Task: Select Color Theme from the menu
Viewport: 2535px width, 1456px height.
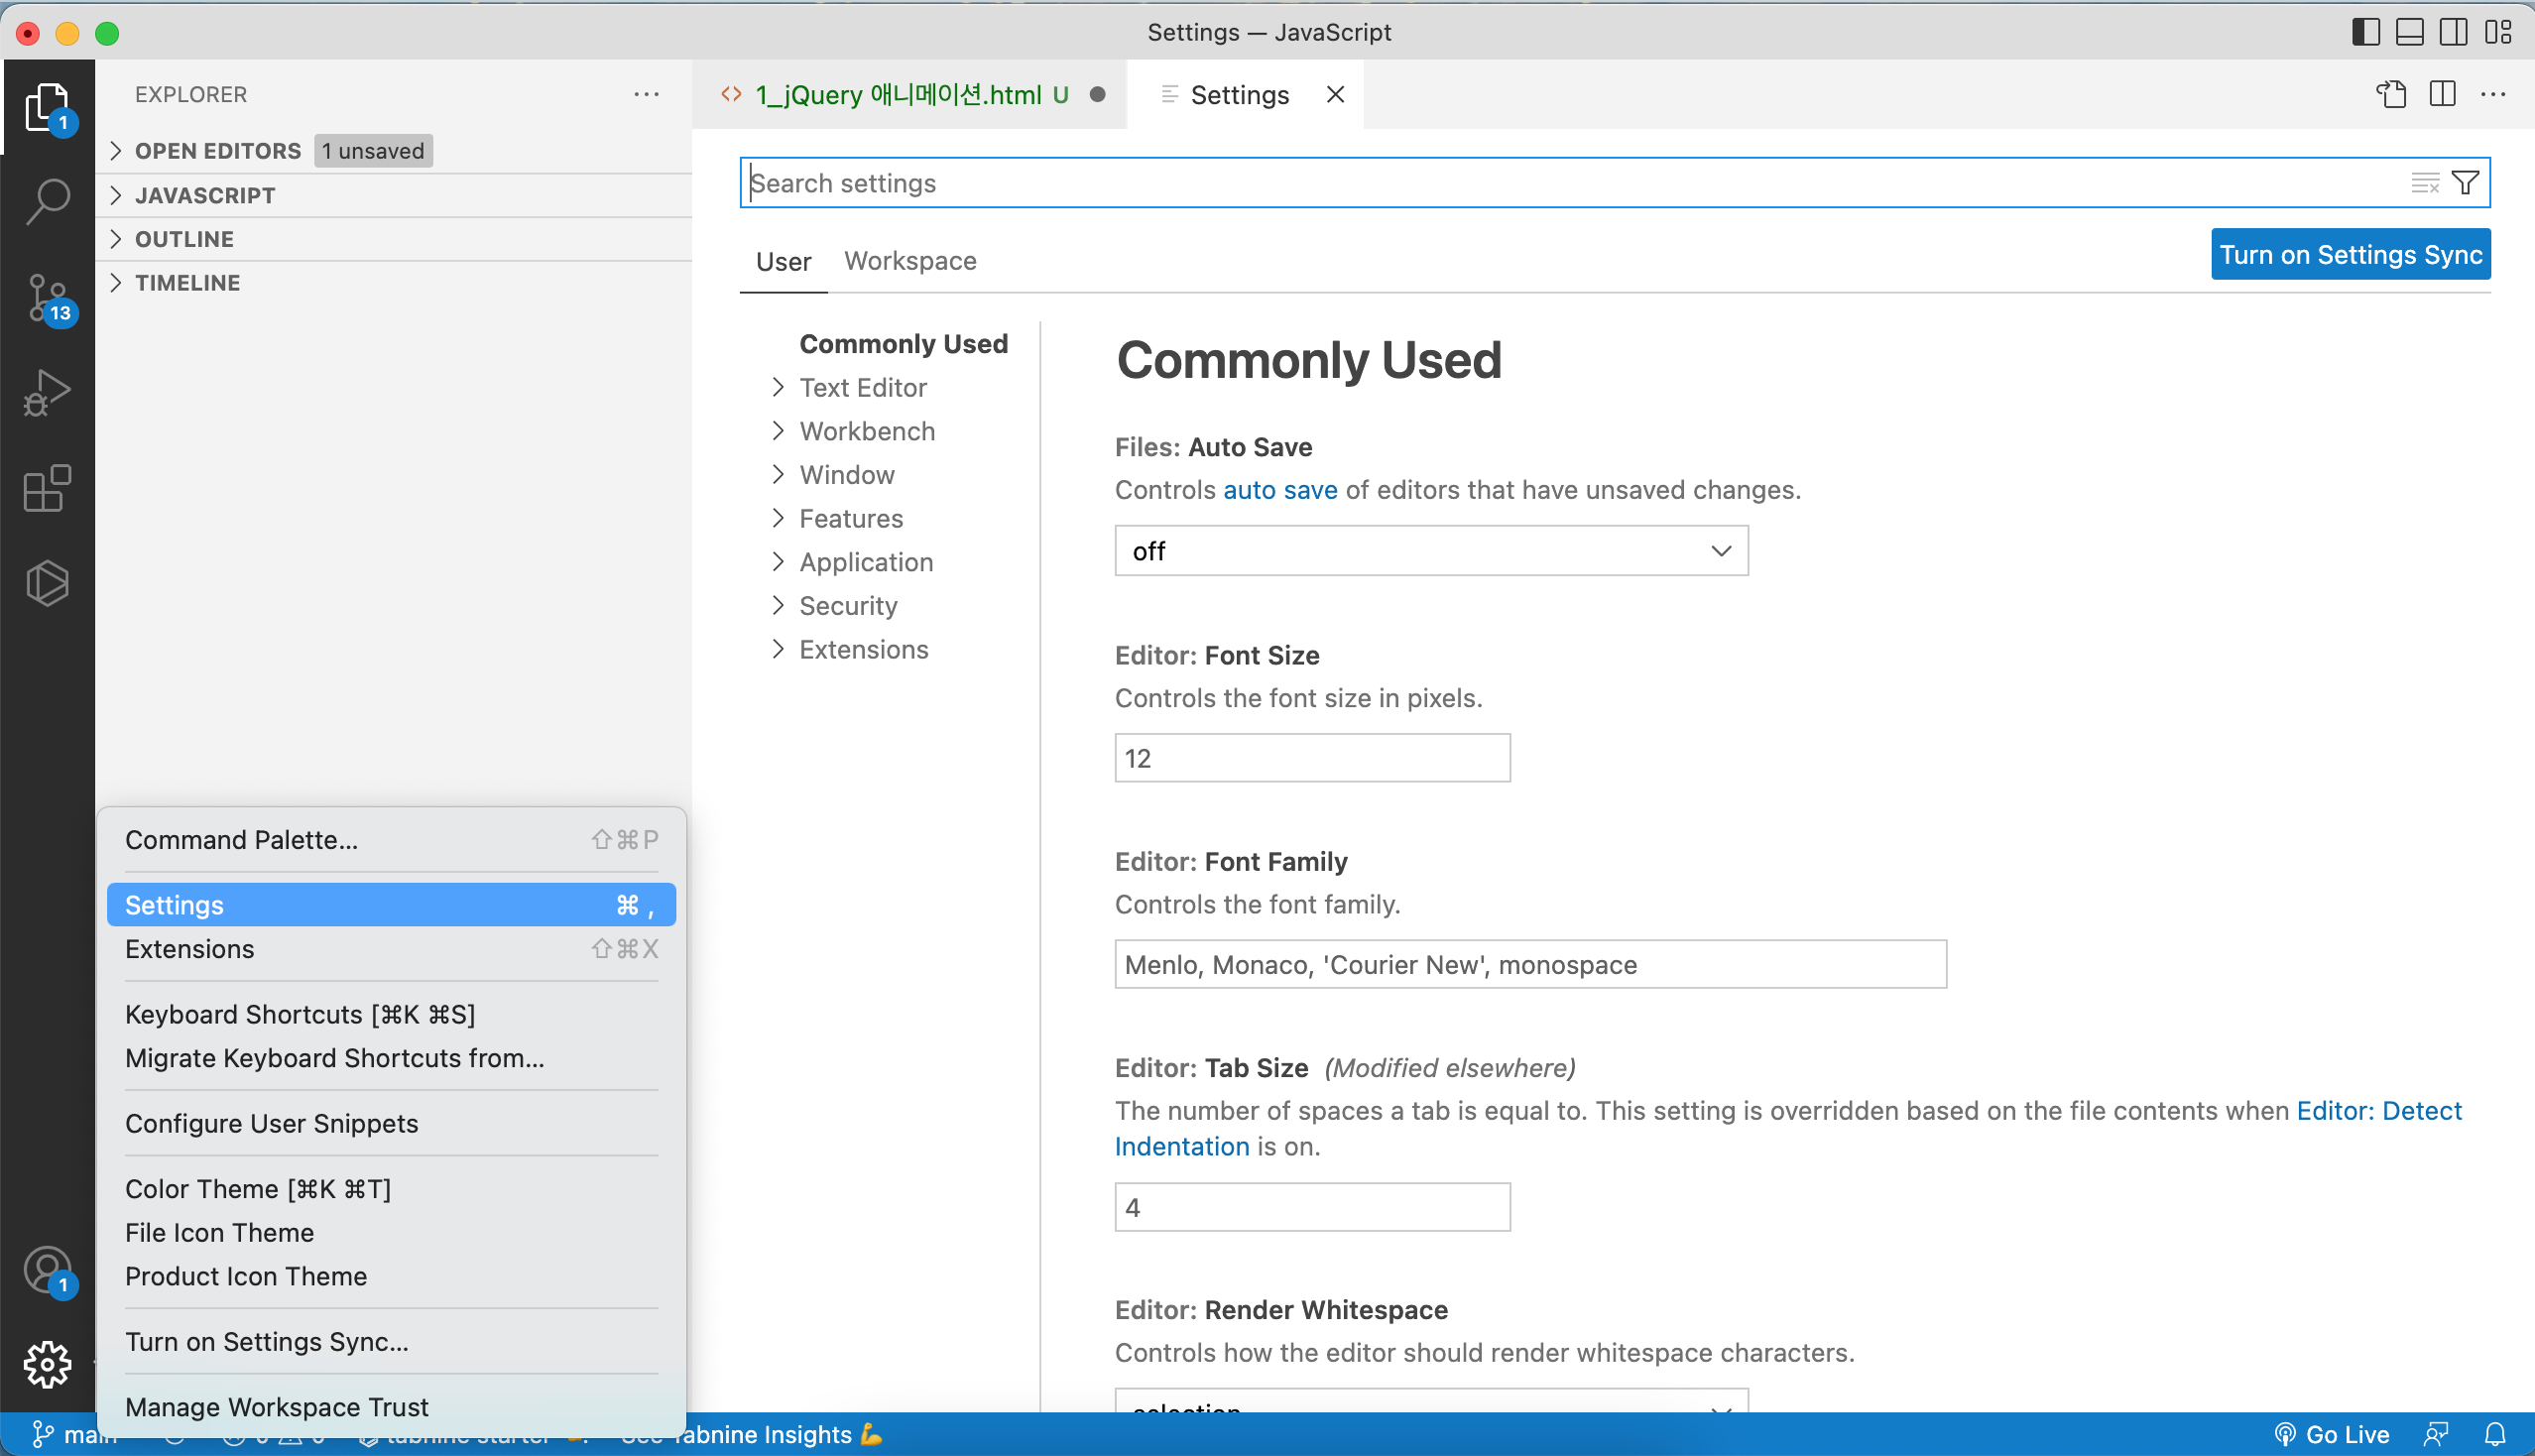Action: (x=257, y=1189)
